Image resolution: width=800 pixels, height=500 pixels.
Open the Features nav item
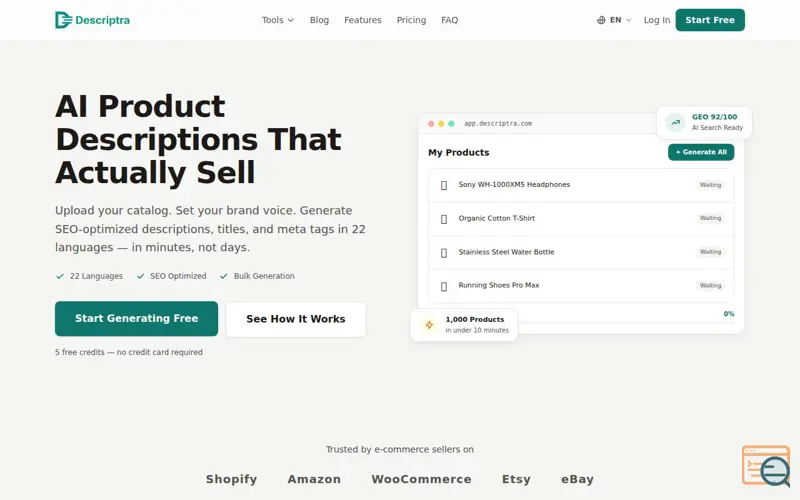pyautogui.click(x=363, y=20)
